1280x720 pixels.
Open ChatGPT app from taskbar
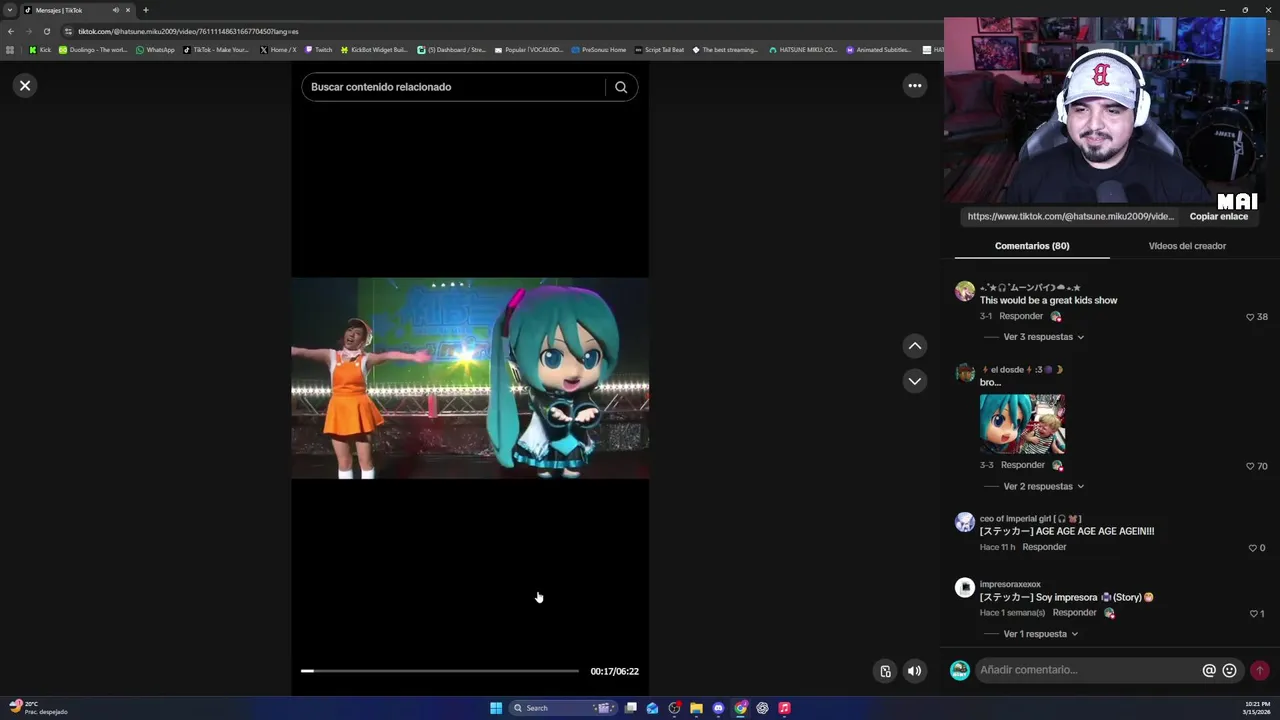click(x=762, y=708)
